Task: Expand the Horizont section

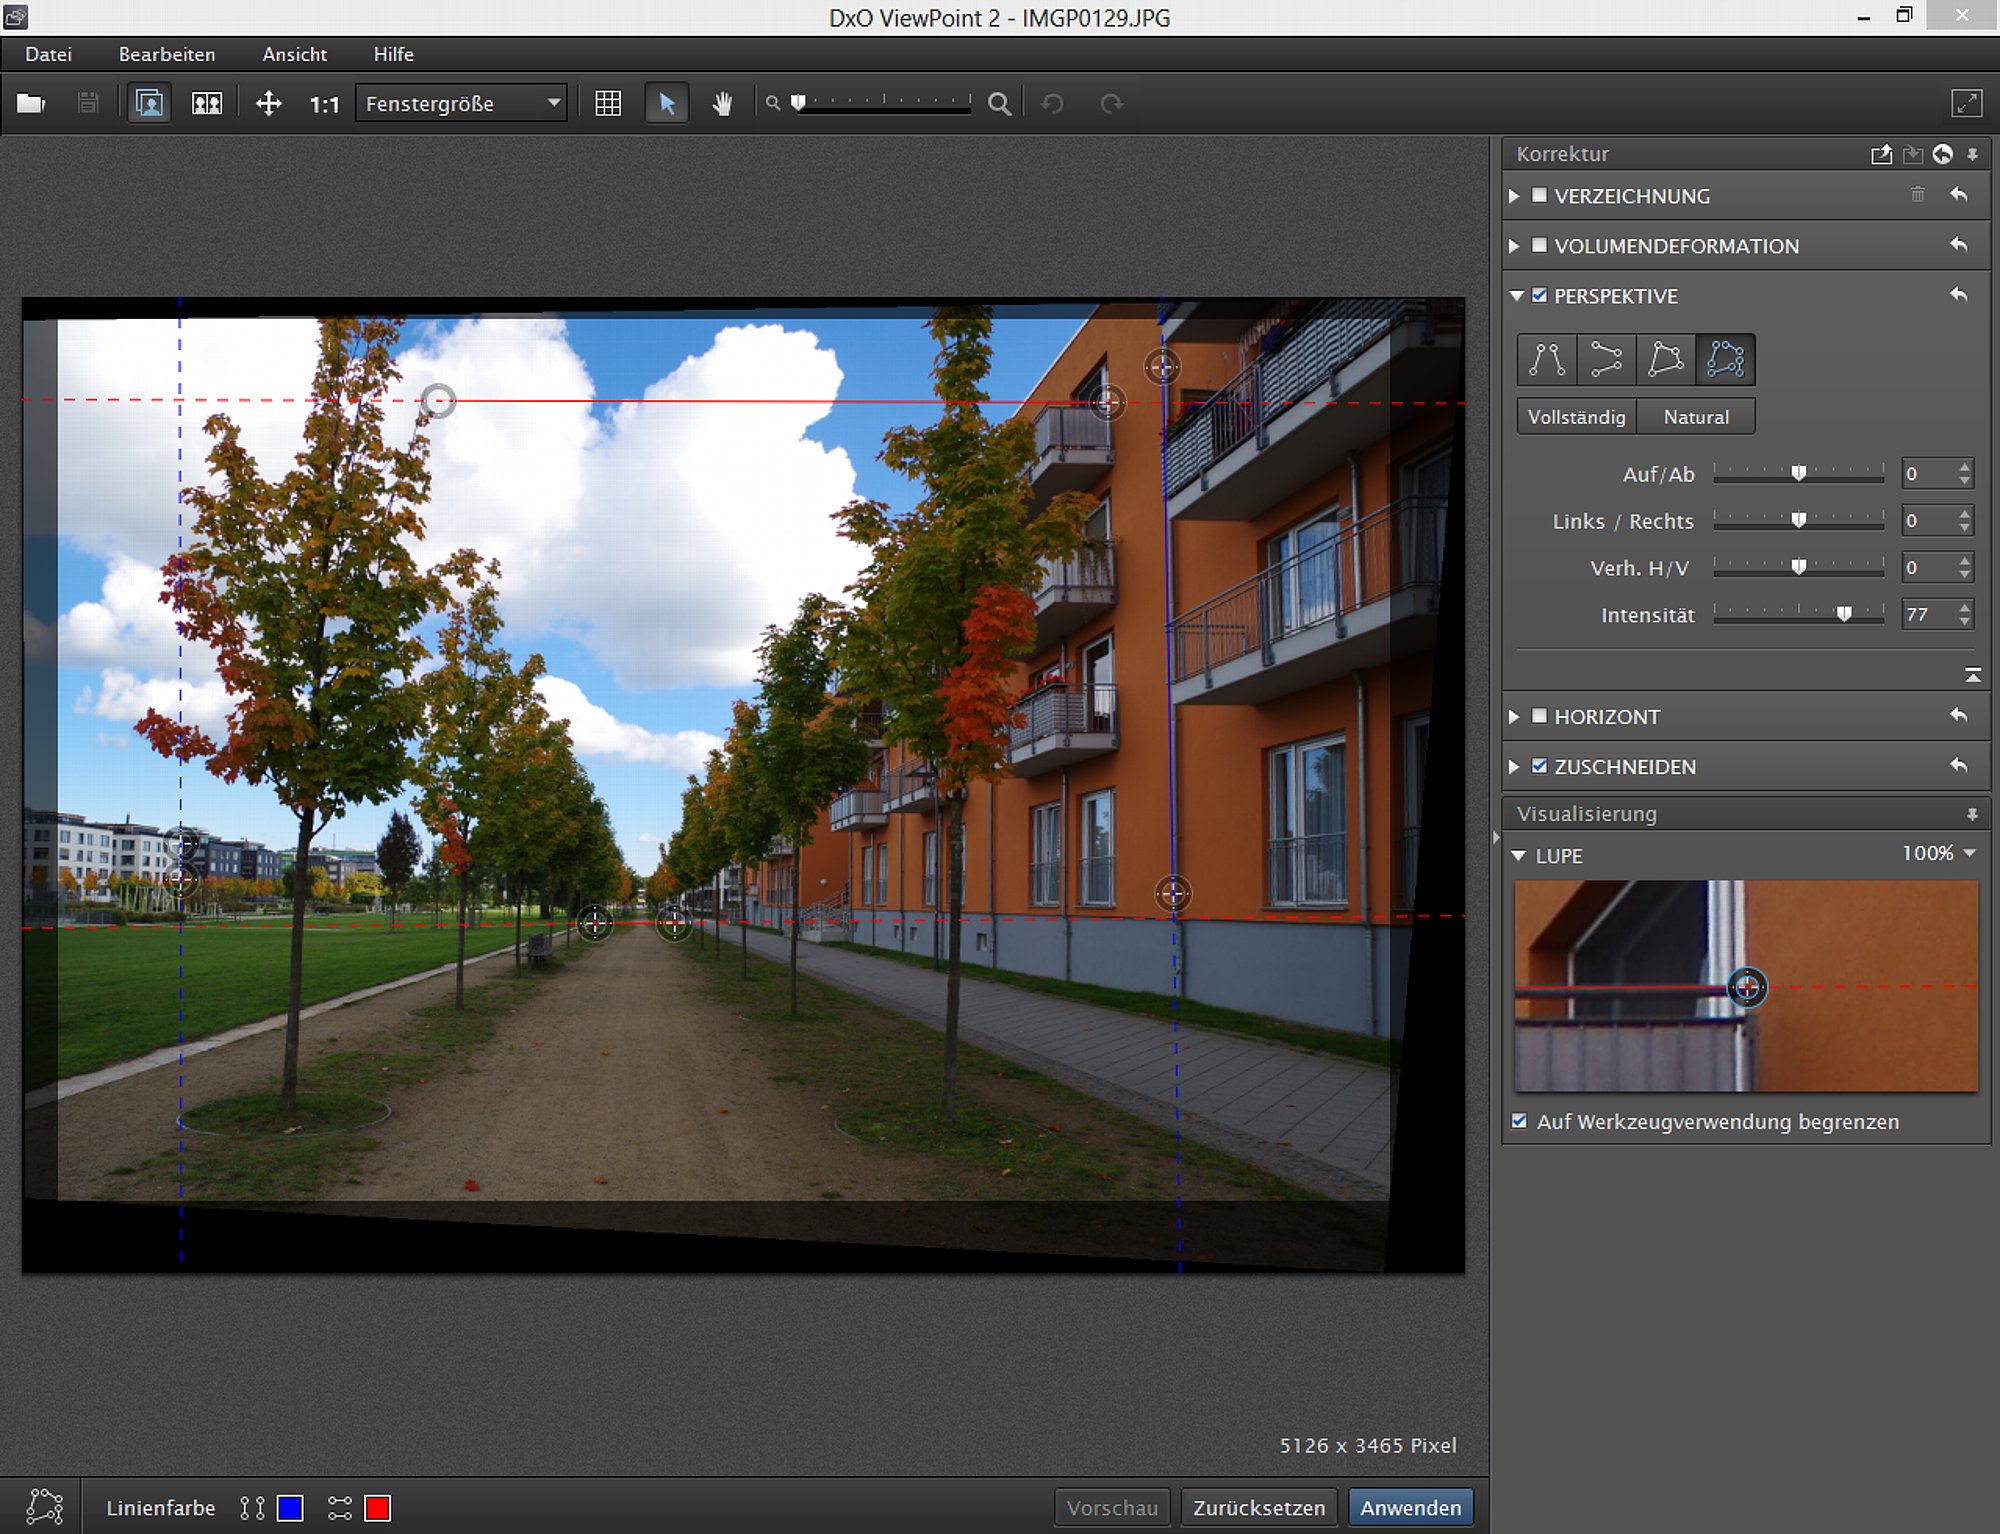Action: (1514, 716)
